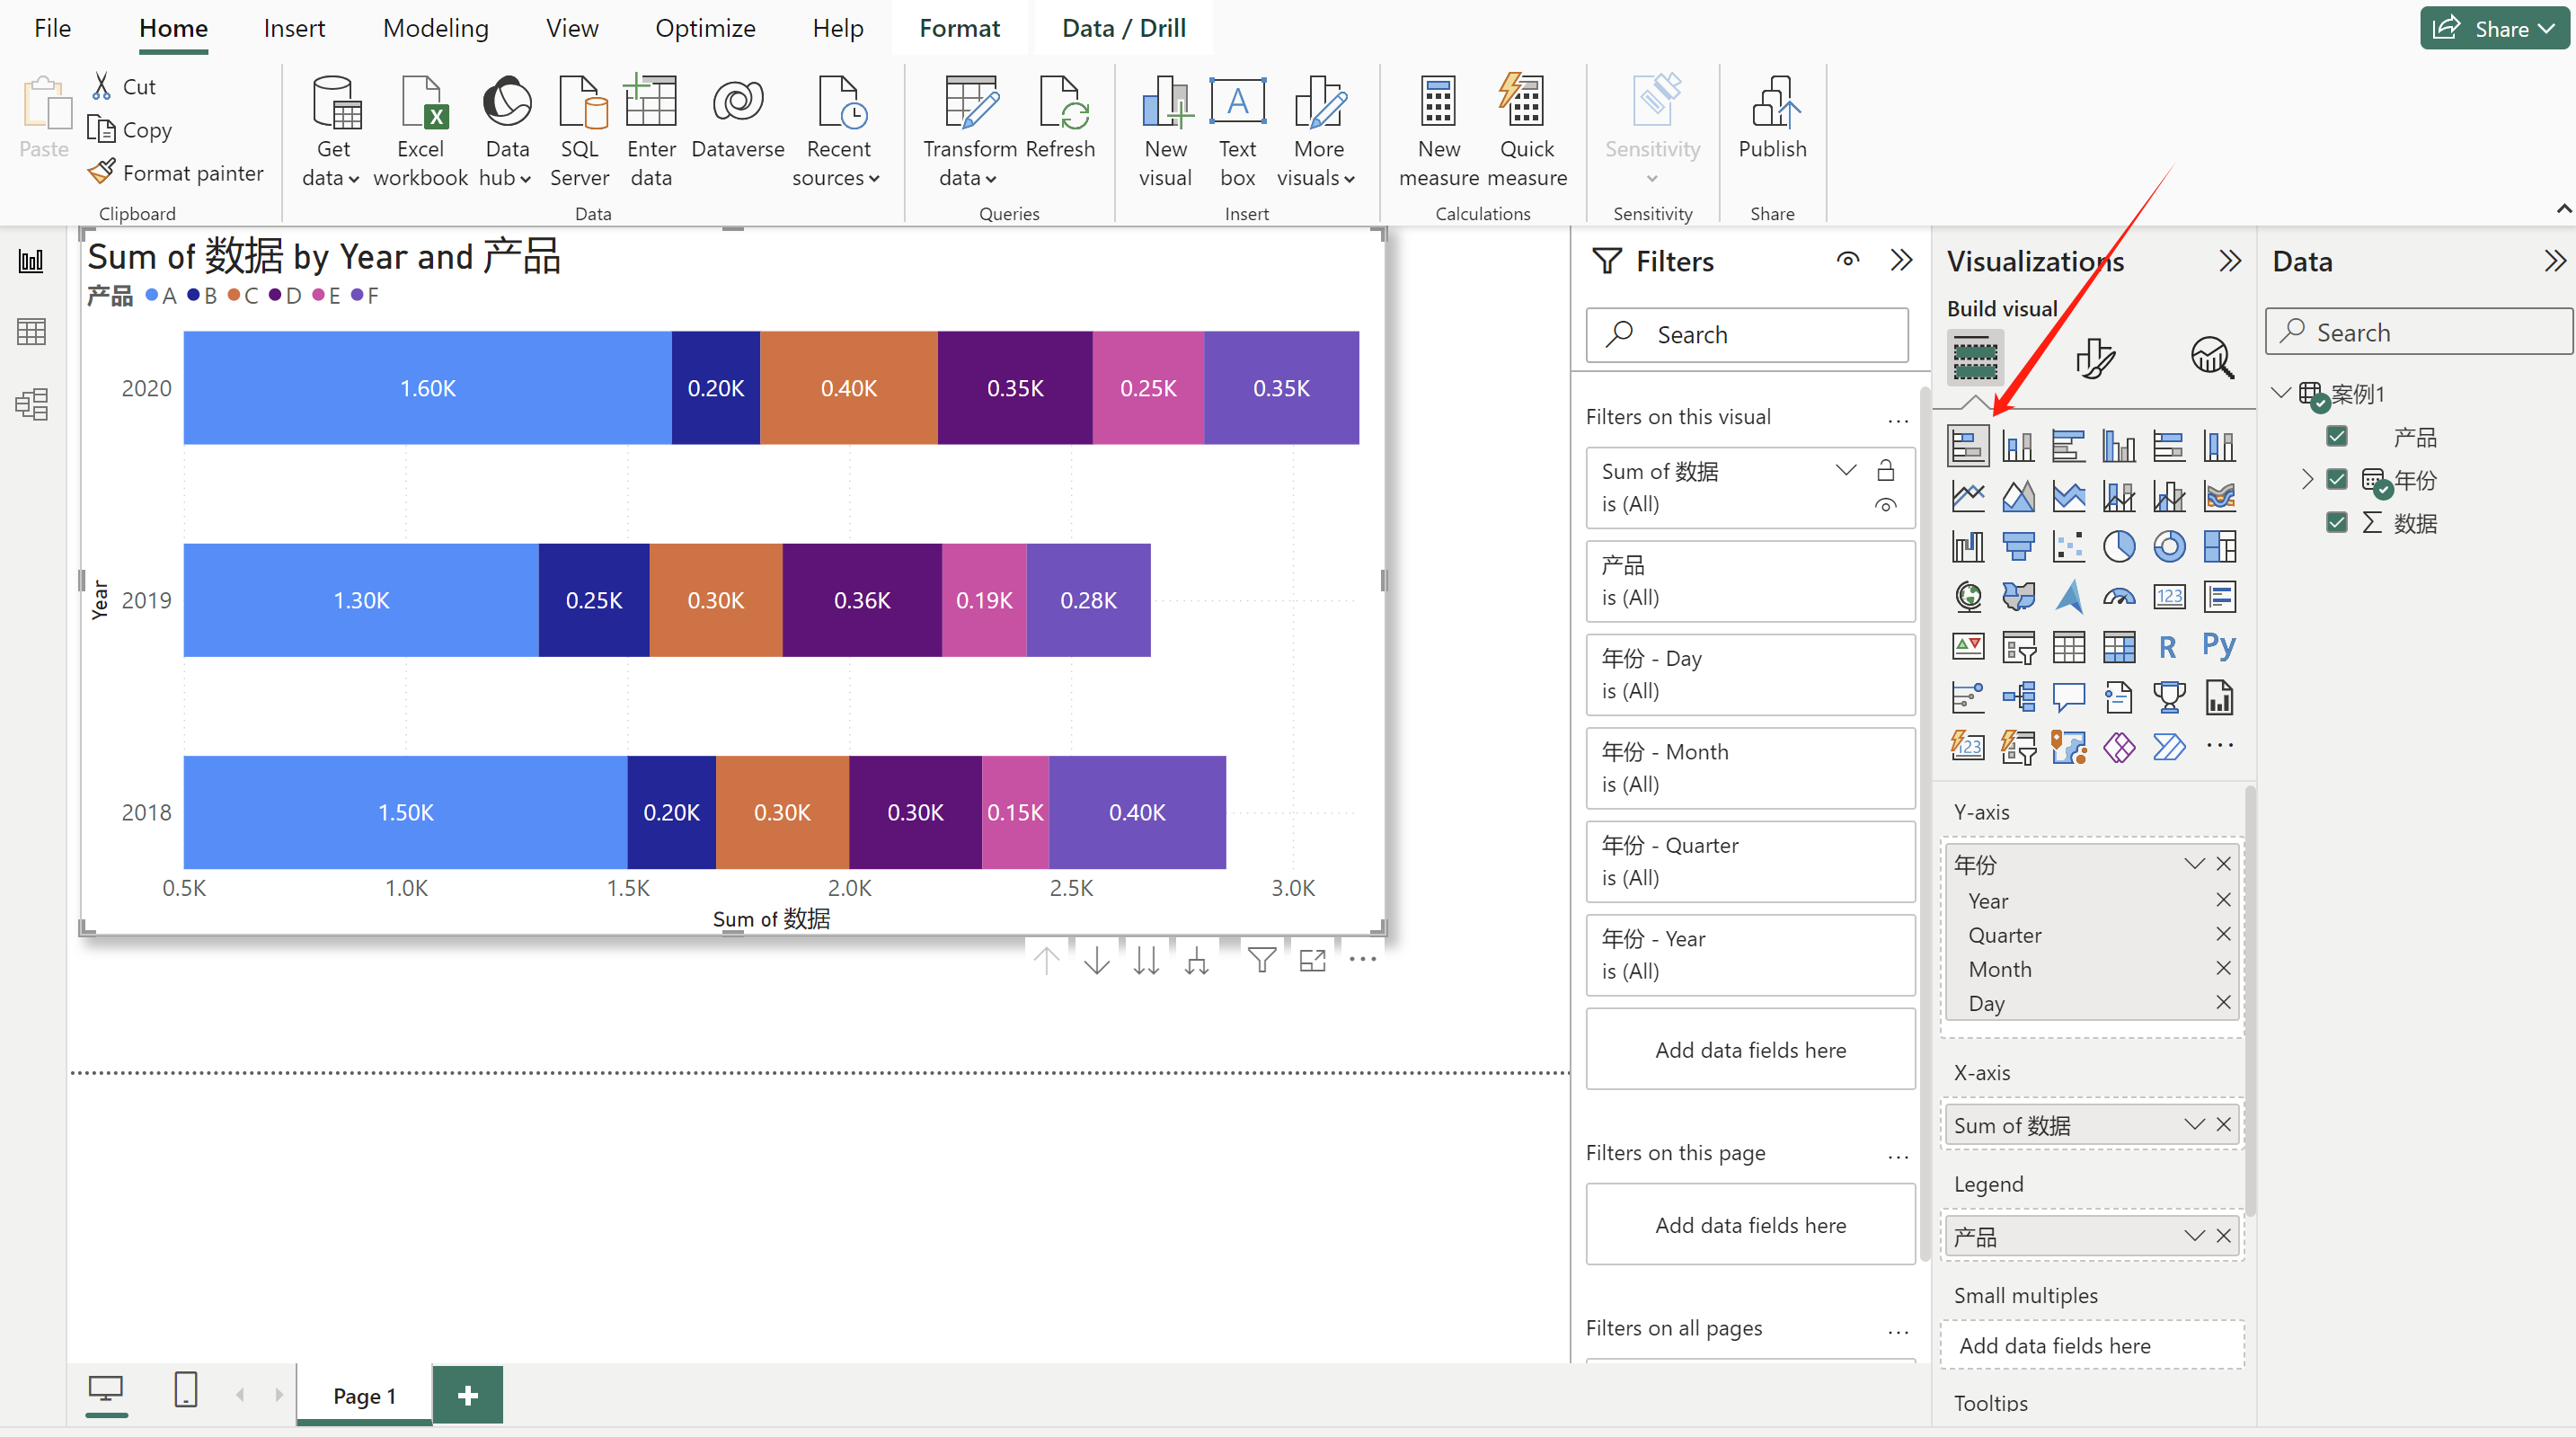
Task: Select the pie chart visualization icon
Action: (x=2118, y=546)
